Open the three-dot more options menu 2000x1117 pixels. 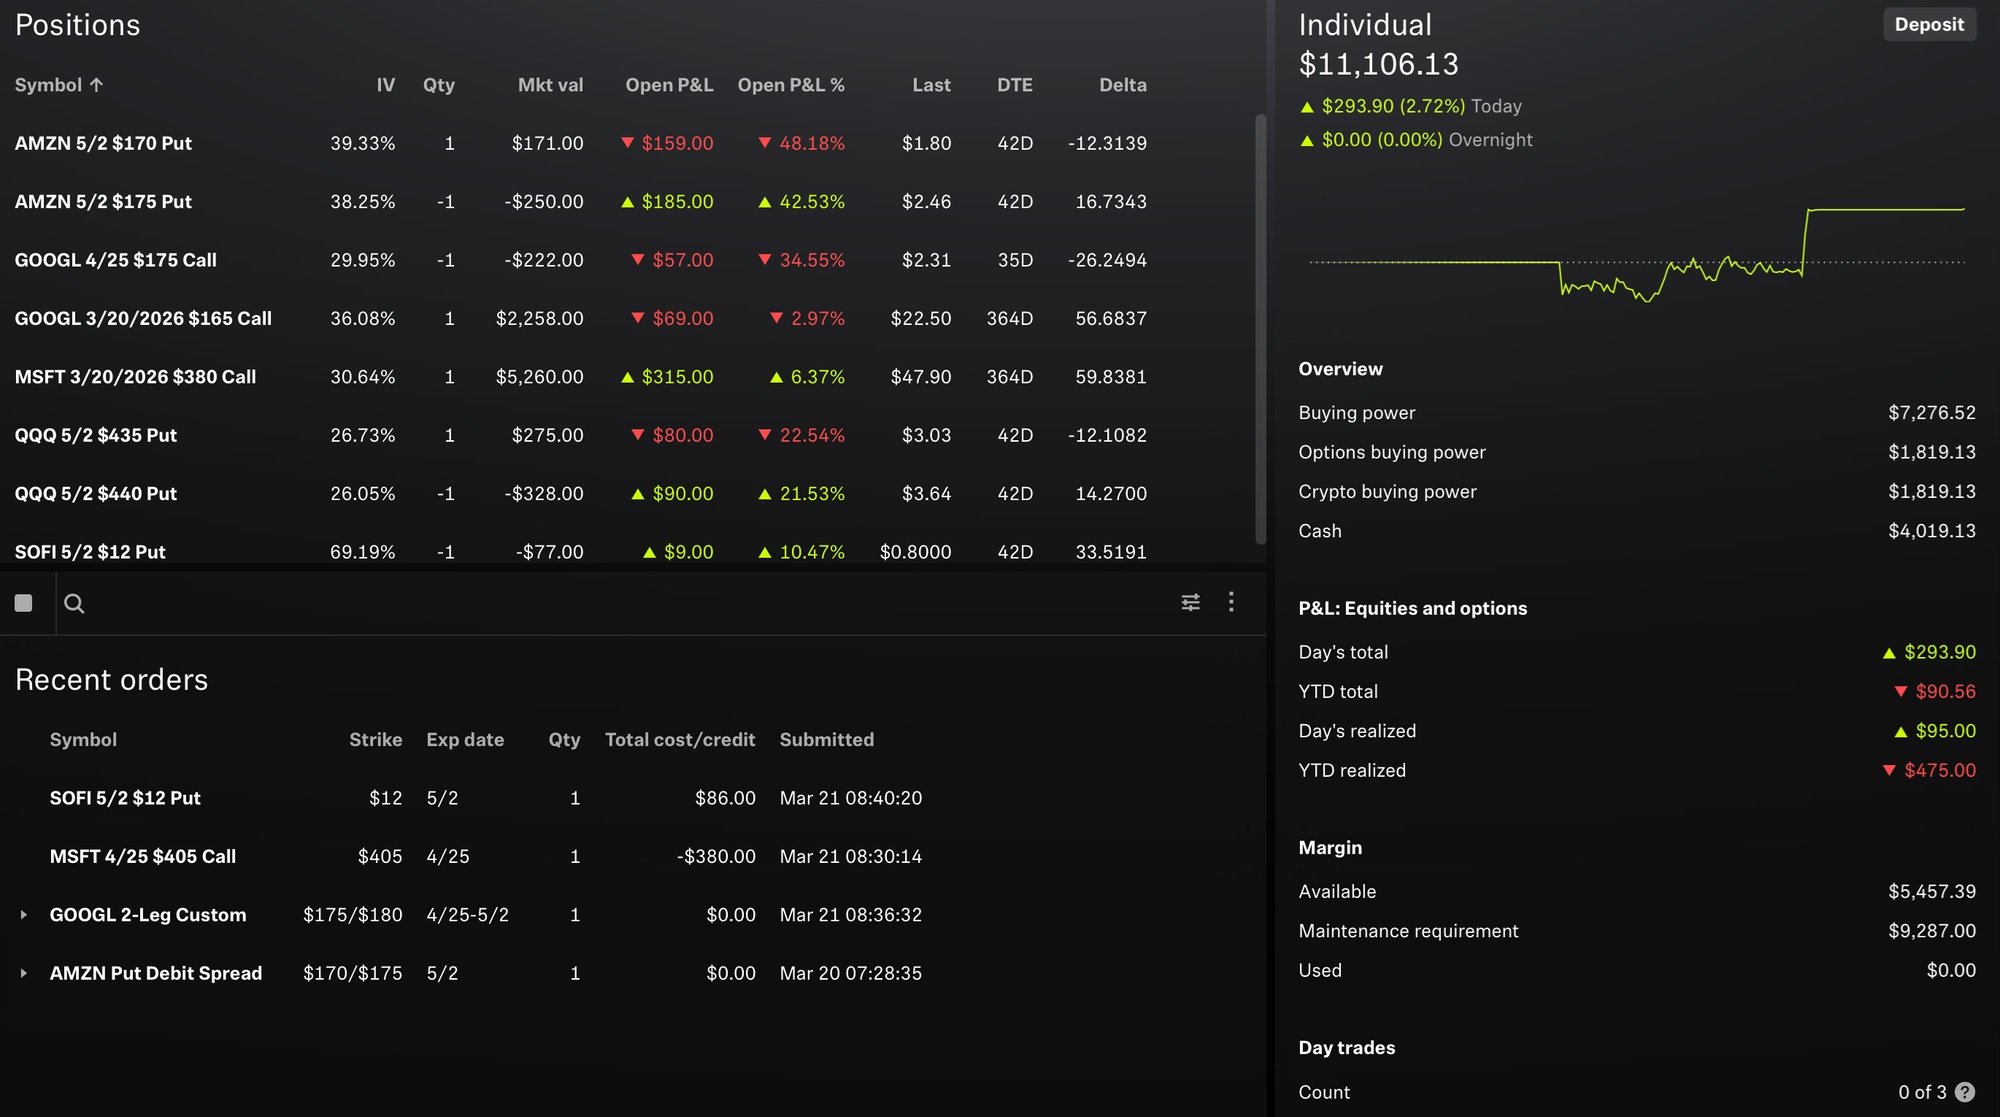1231,601
